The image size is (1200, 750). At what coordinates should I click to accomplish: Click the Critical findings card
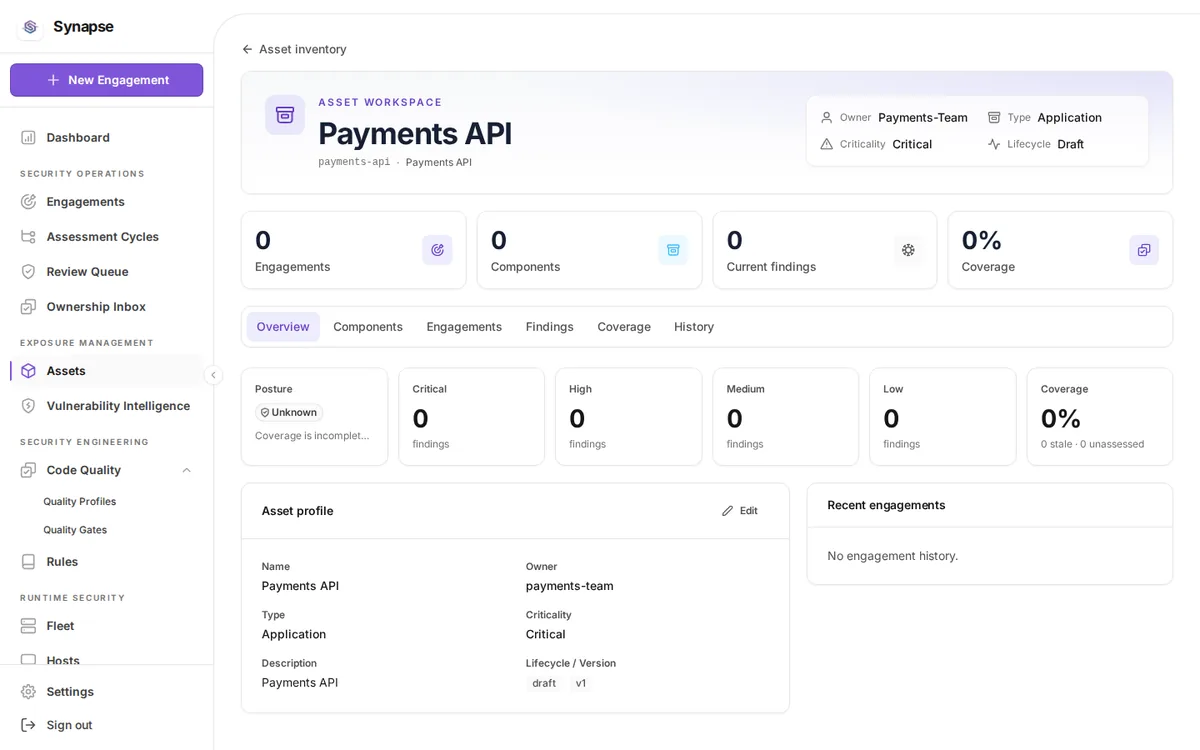(471, 417)
